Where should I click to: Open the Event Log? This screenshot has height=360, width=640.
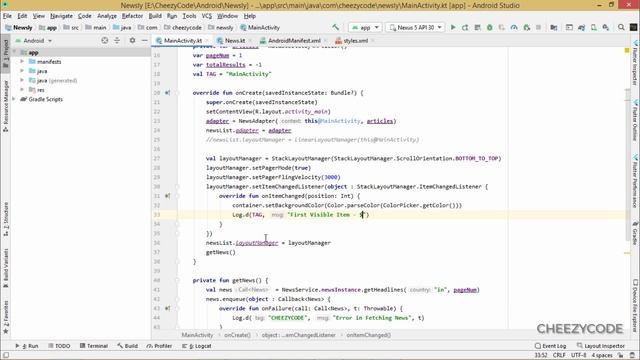pyautogui.click(x=551, y=346)
